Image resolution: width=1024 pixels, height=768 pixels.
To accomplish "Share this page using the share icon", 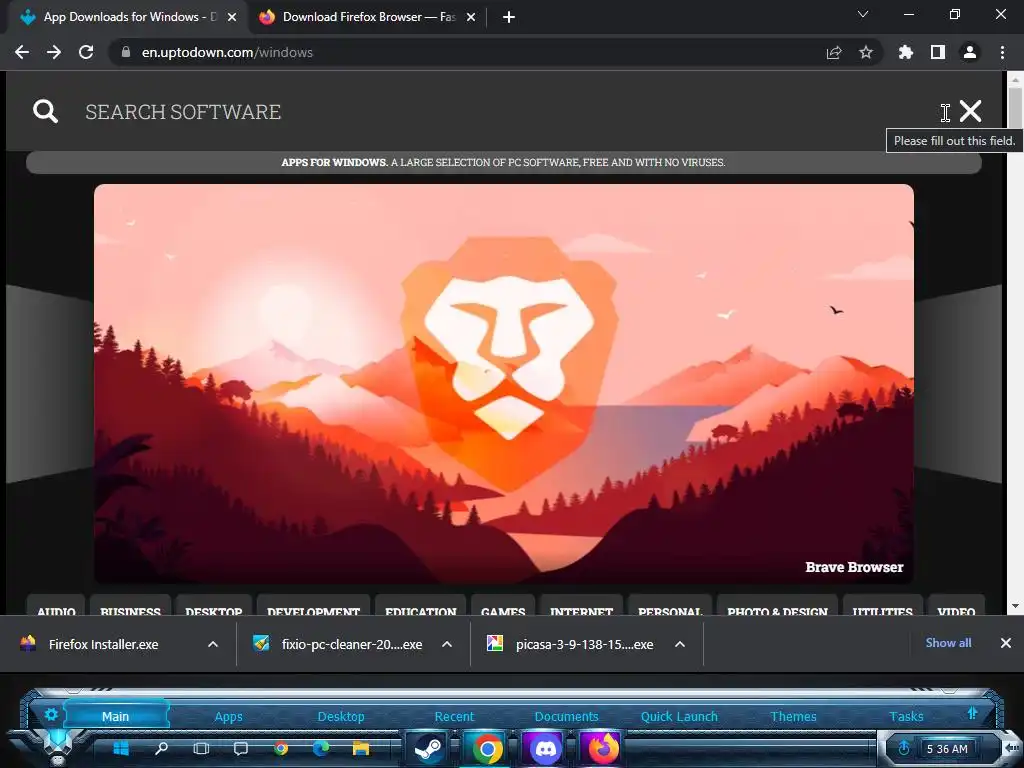I will [x=834, y=52].
